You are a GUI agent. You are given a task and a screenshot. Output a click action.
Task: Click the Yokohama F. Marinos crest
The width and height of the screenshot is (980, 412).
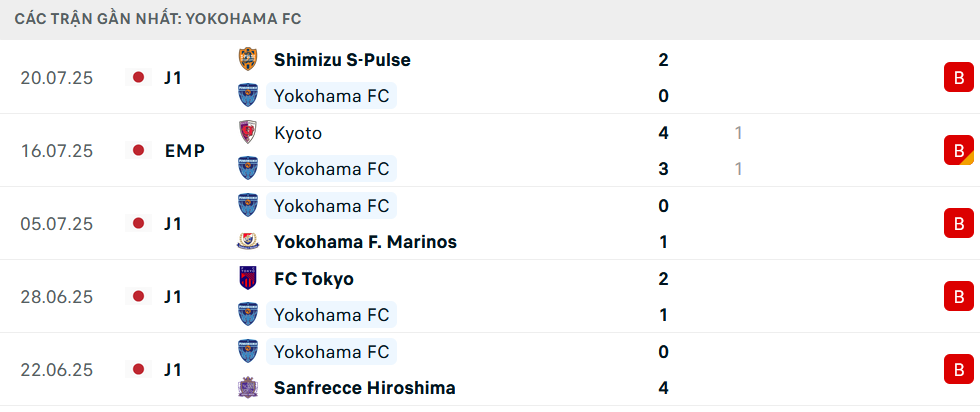tap(248, 242)
